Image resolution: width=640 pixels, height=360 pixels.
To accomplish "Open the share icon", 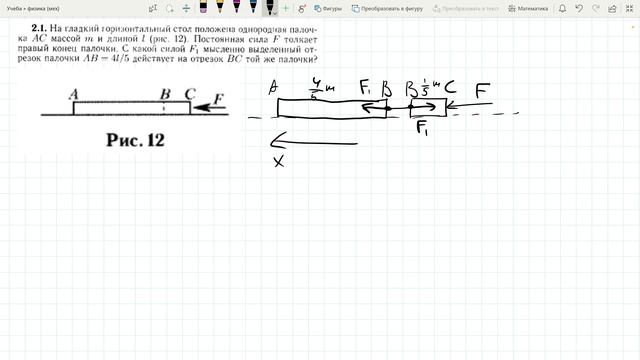I will pyautogui.click(x=612, y=8).
